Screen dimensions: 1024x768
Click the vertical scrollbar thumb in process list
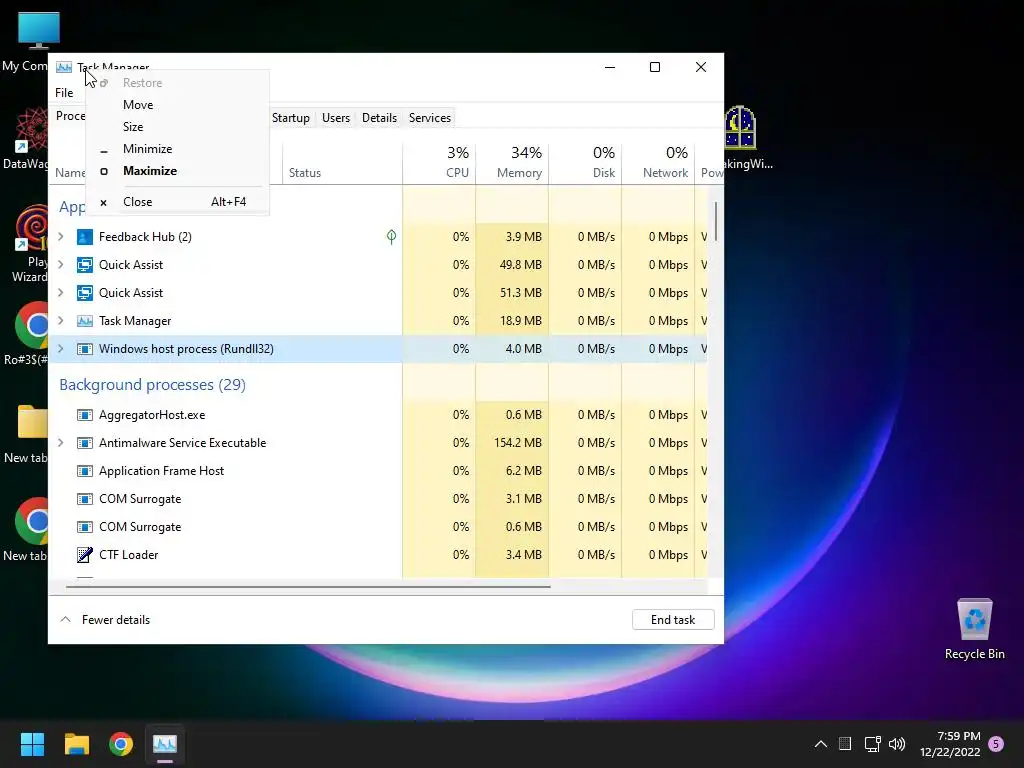[716, 221]
